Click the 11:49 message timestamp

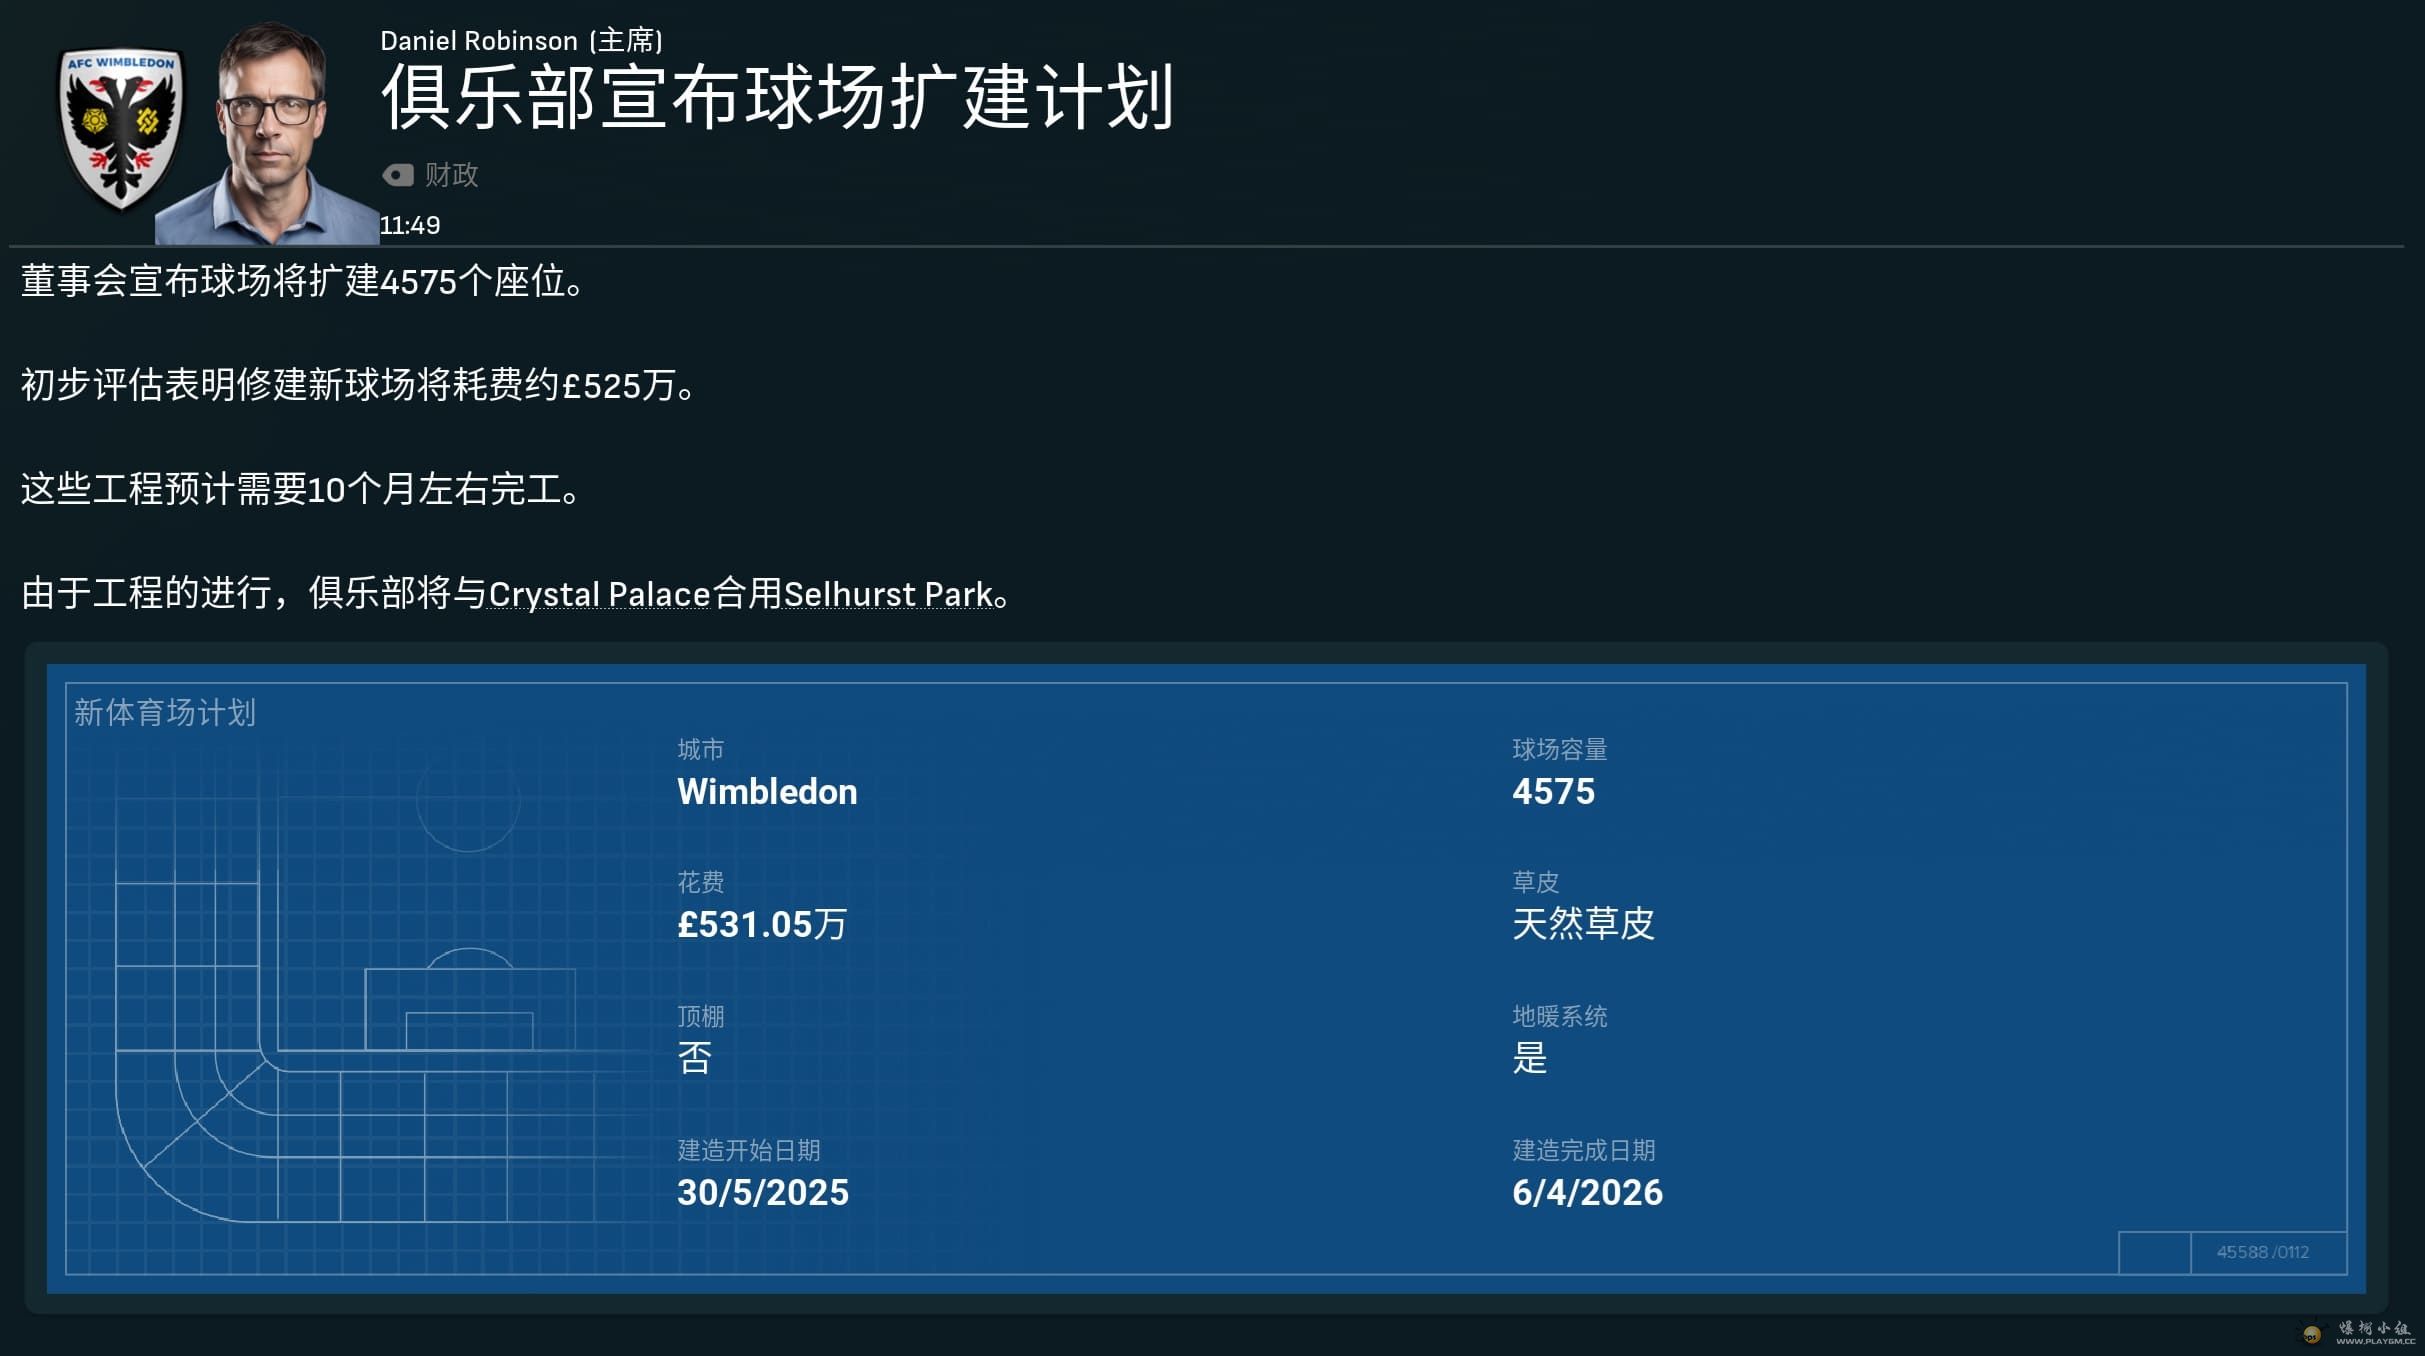pos(410,226)
